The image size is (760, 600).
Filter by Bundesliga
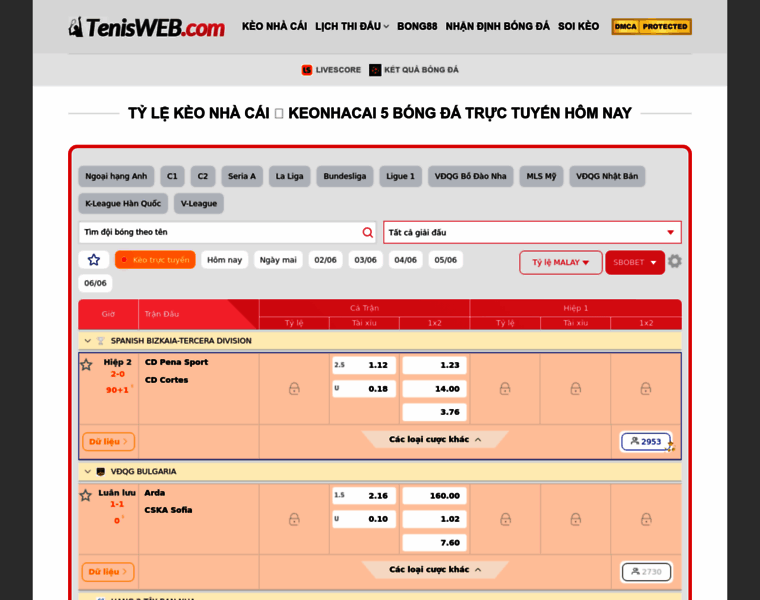345,176
